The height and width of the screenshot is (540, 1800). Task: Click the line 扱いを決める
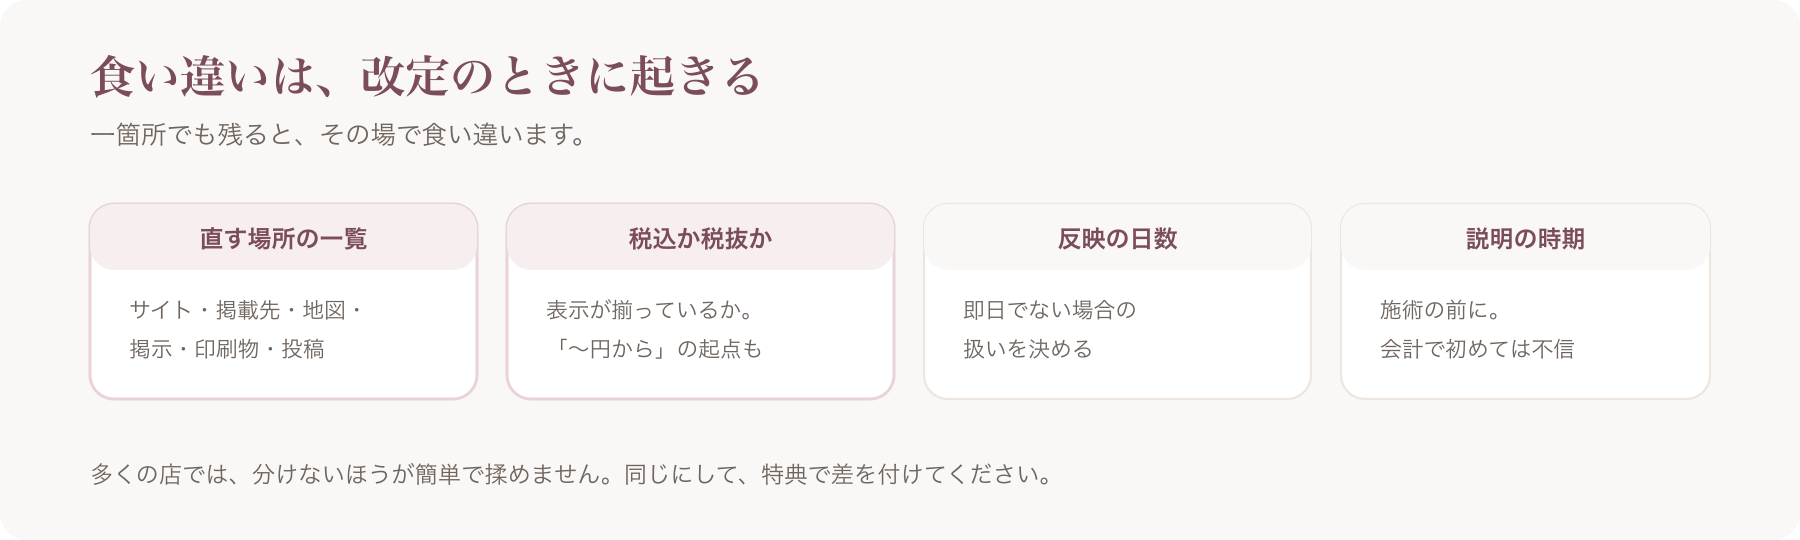click(1028, 349)
